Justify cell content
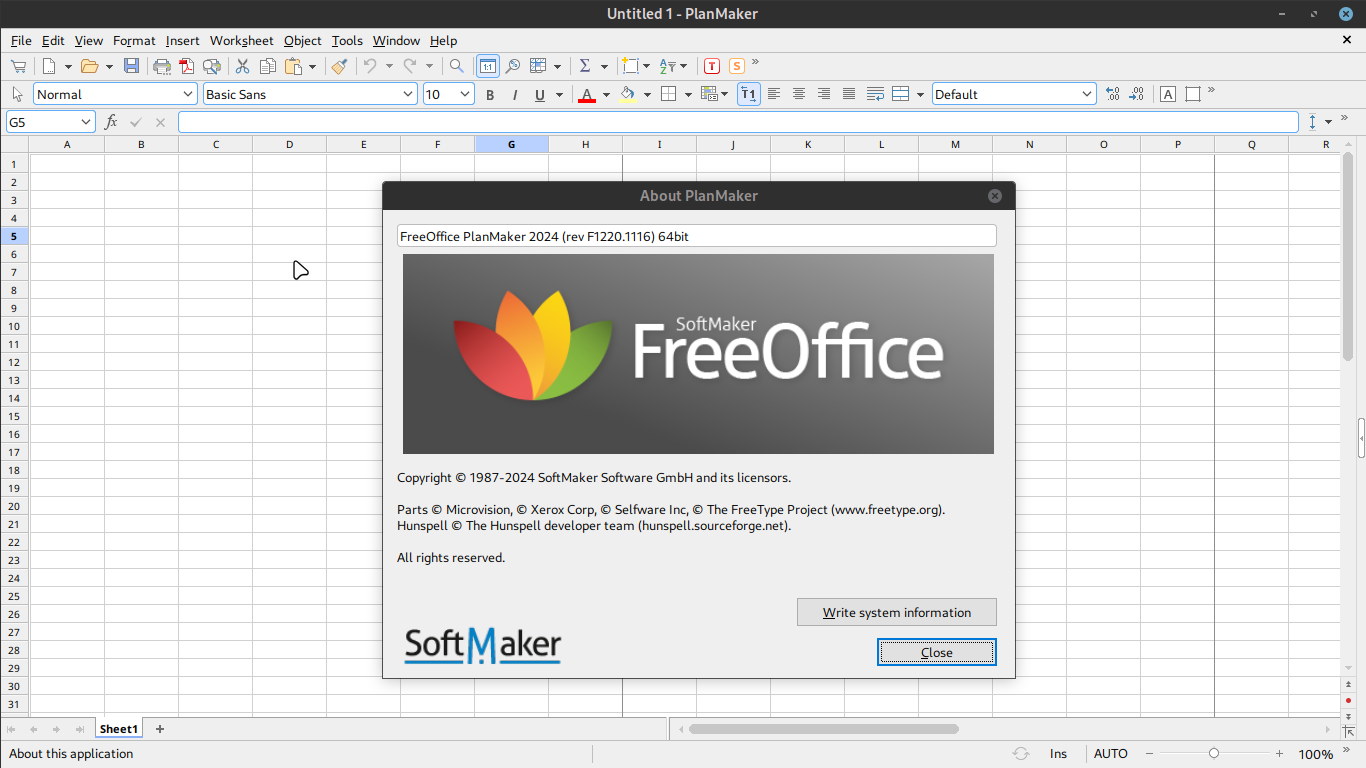The image size is (1366, 768). (x=849, y=94)
